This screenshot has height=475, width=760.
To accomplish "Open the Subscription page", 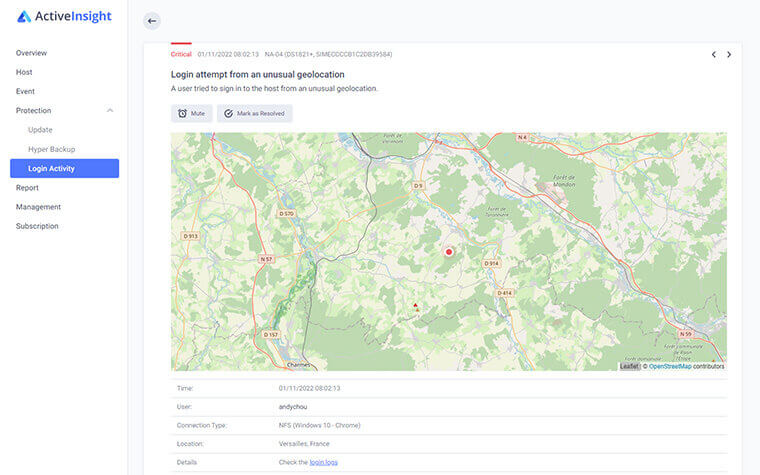I will pos(37,226).
